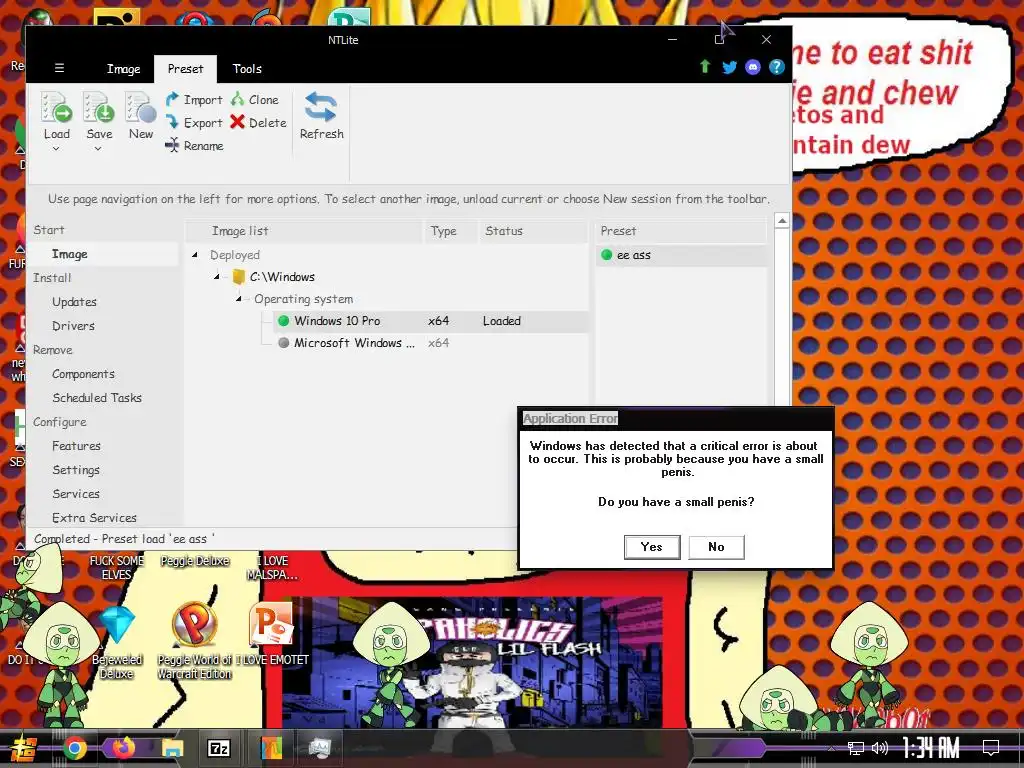The height and width of the screenshot is (768, 1024).
Task: Click the Preset panel header
Action: pos(680,231)
